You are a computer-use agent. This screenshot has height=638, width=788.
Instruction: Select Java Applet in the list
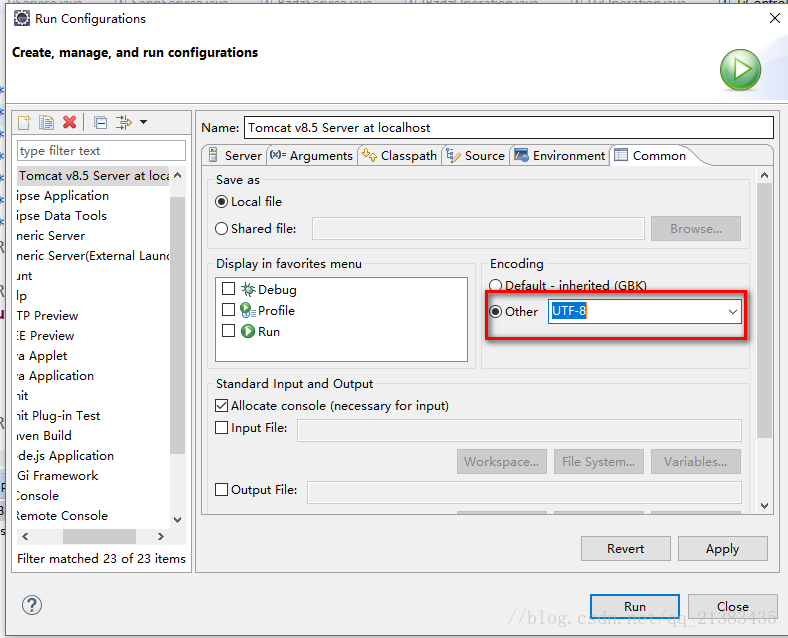(x=42, y=356)
